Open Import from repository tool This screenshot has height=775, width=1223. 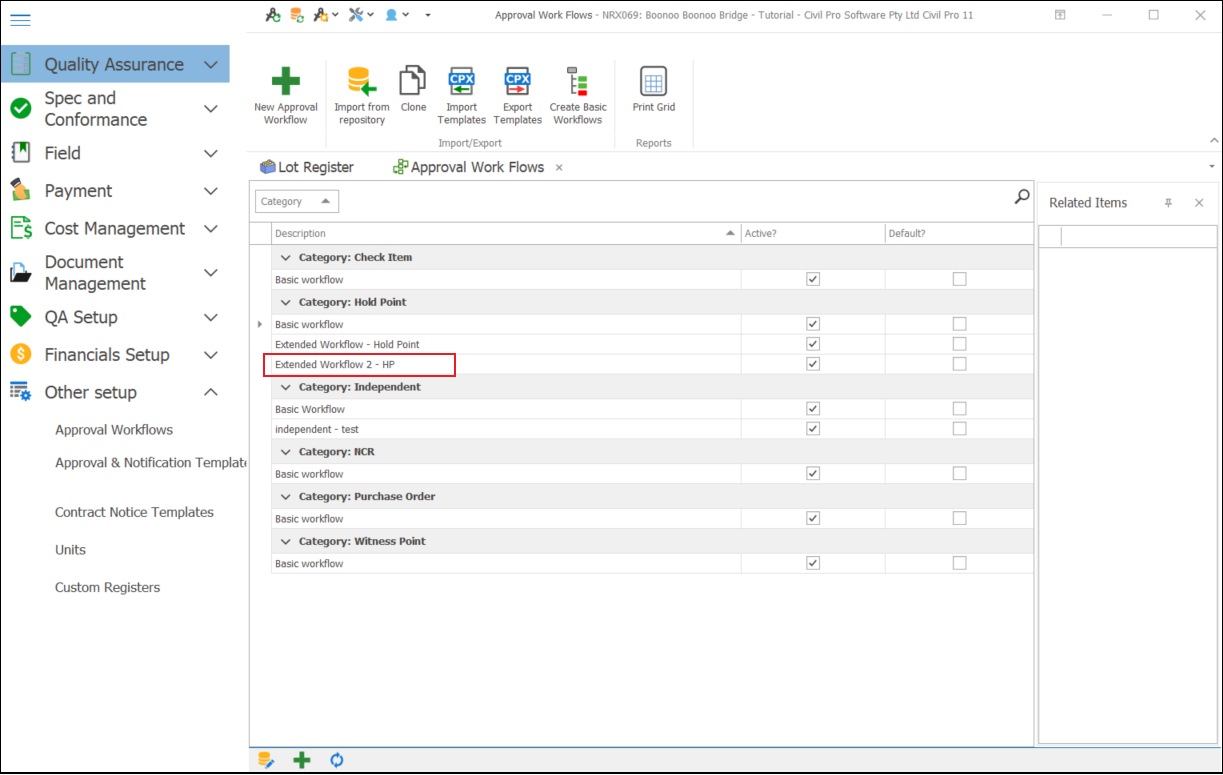pos(361,82)
